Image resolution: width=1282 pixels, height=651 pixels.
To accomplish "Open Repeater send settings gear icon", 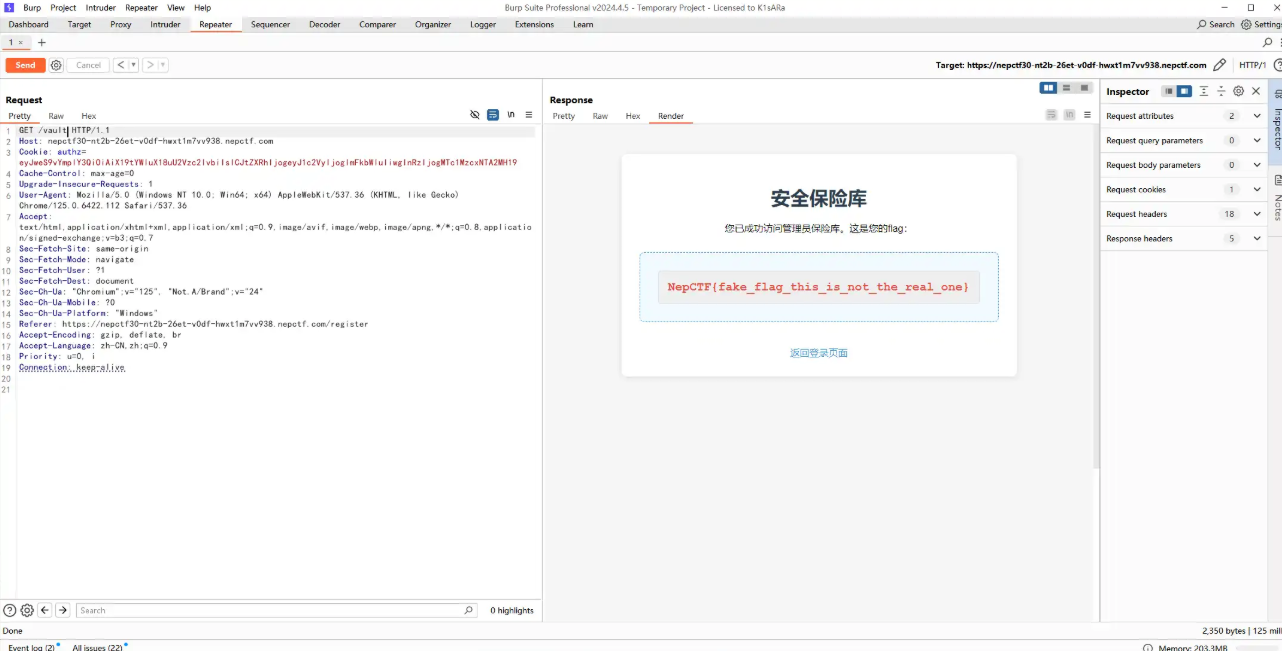I will pyautogui.click(x=56, y=65).
